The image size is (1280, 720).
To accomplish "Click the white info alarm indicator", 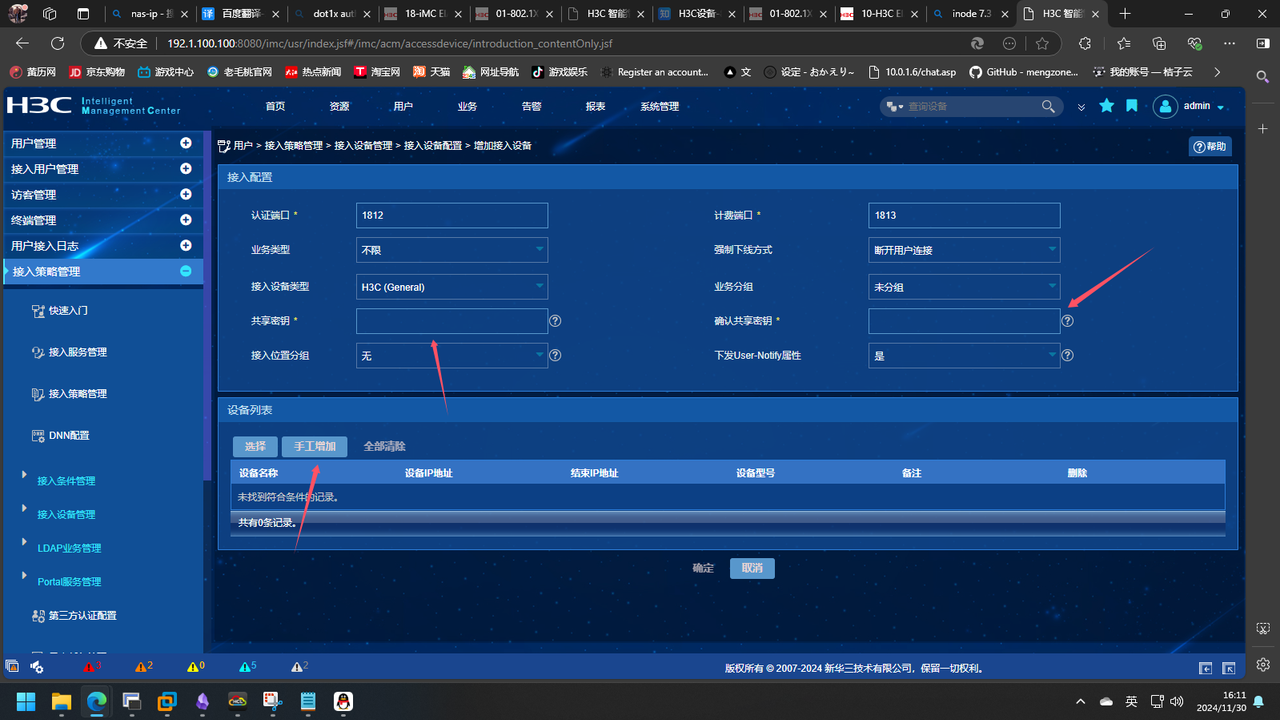I will (299, 666).
